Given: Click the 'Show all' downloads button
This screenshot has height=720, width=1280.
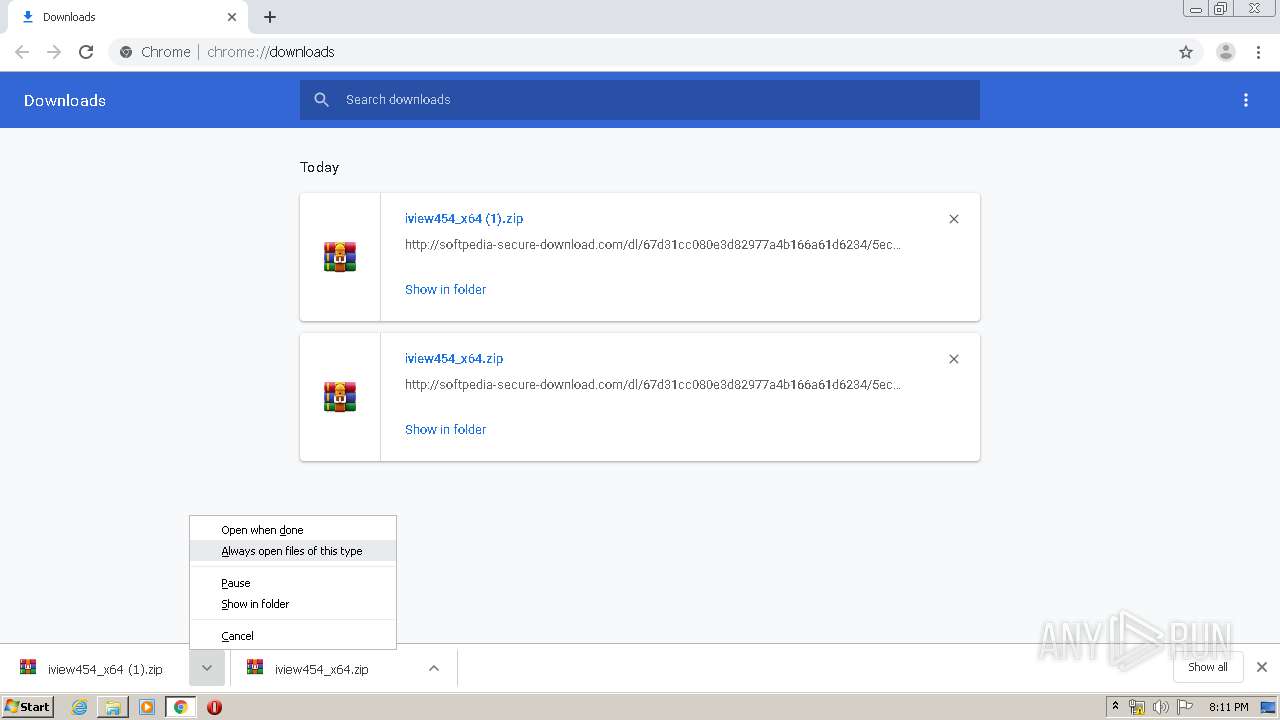Looking at the screenshot, I should tap(1207, 667).
